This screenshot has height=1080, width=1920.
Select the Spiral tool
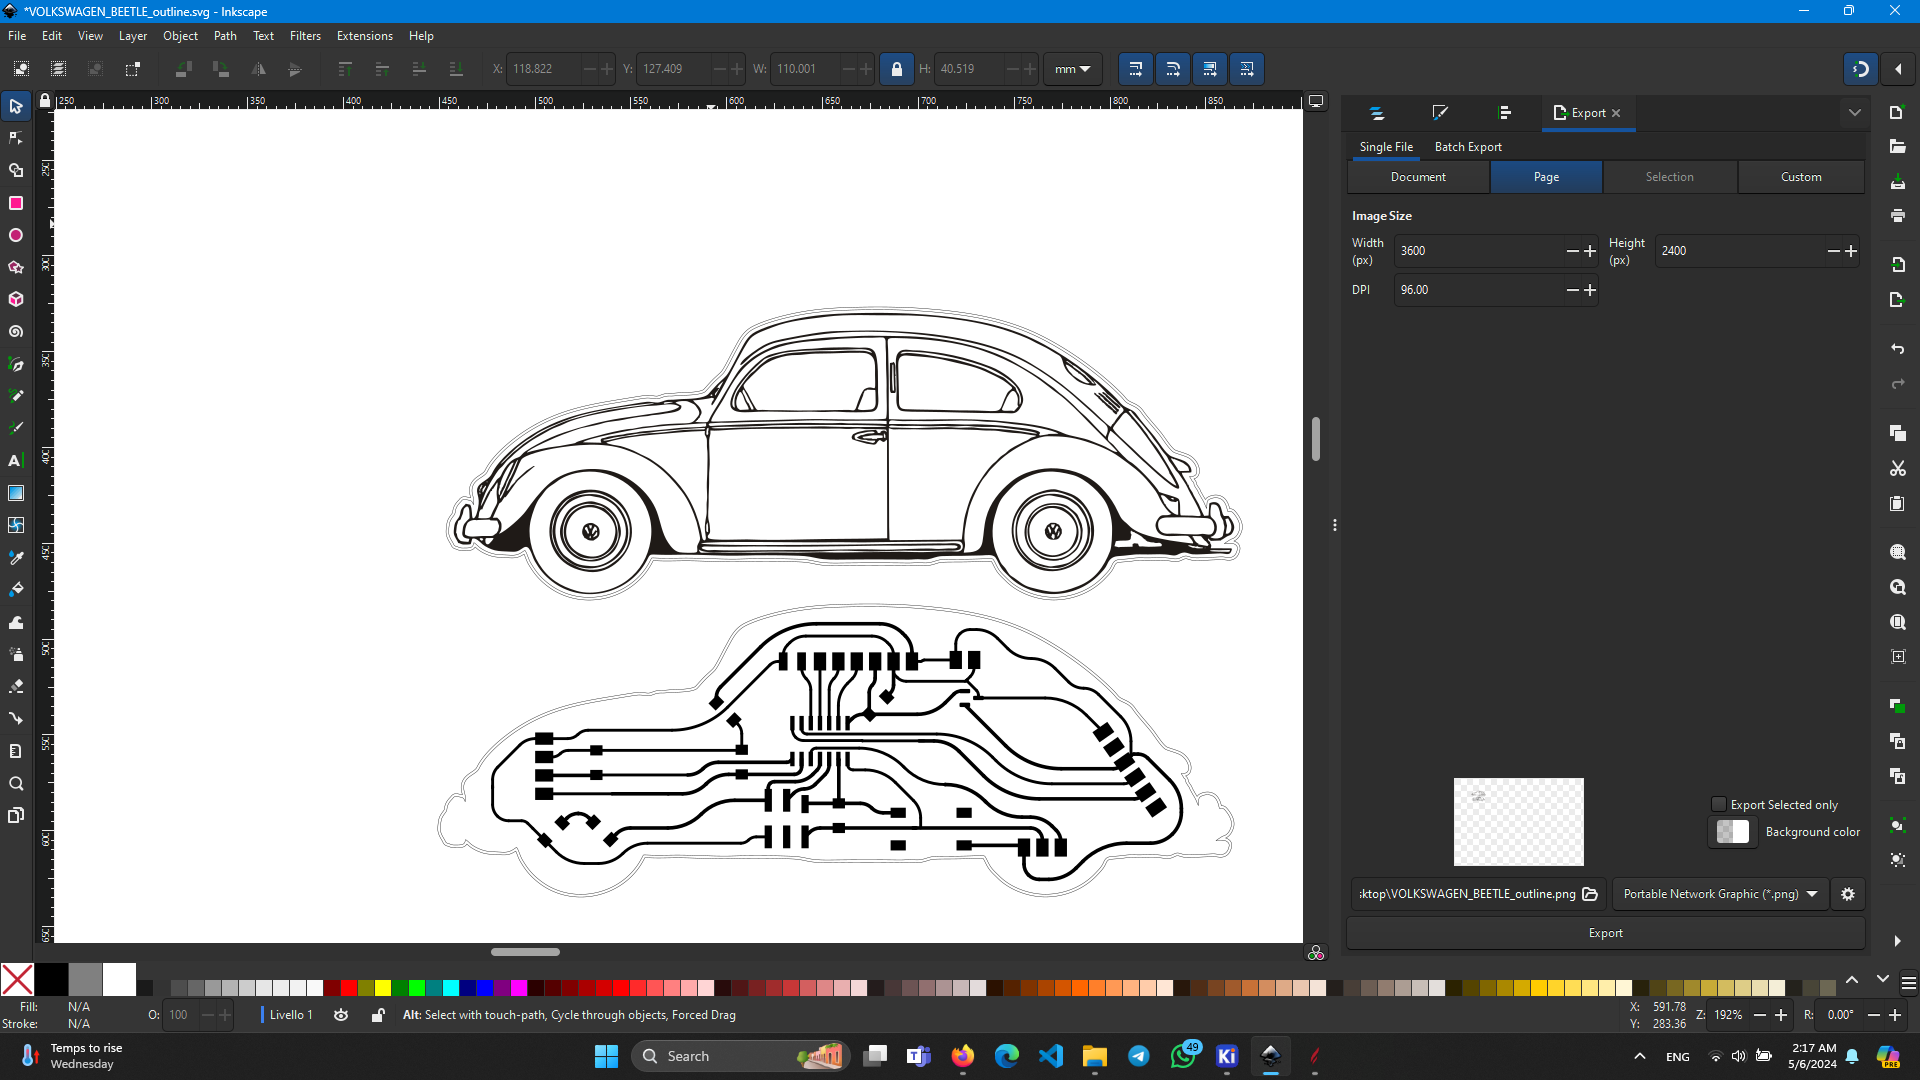[16, 331]
